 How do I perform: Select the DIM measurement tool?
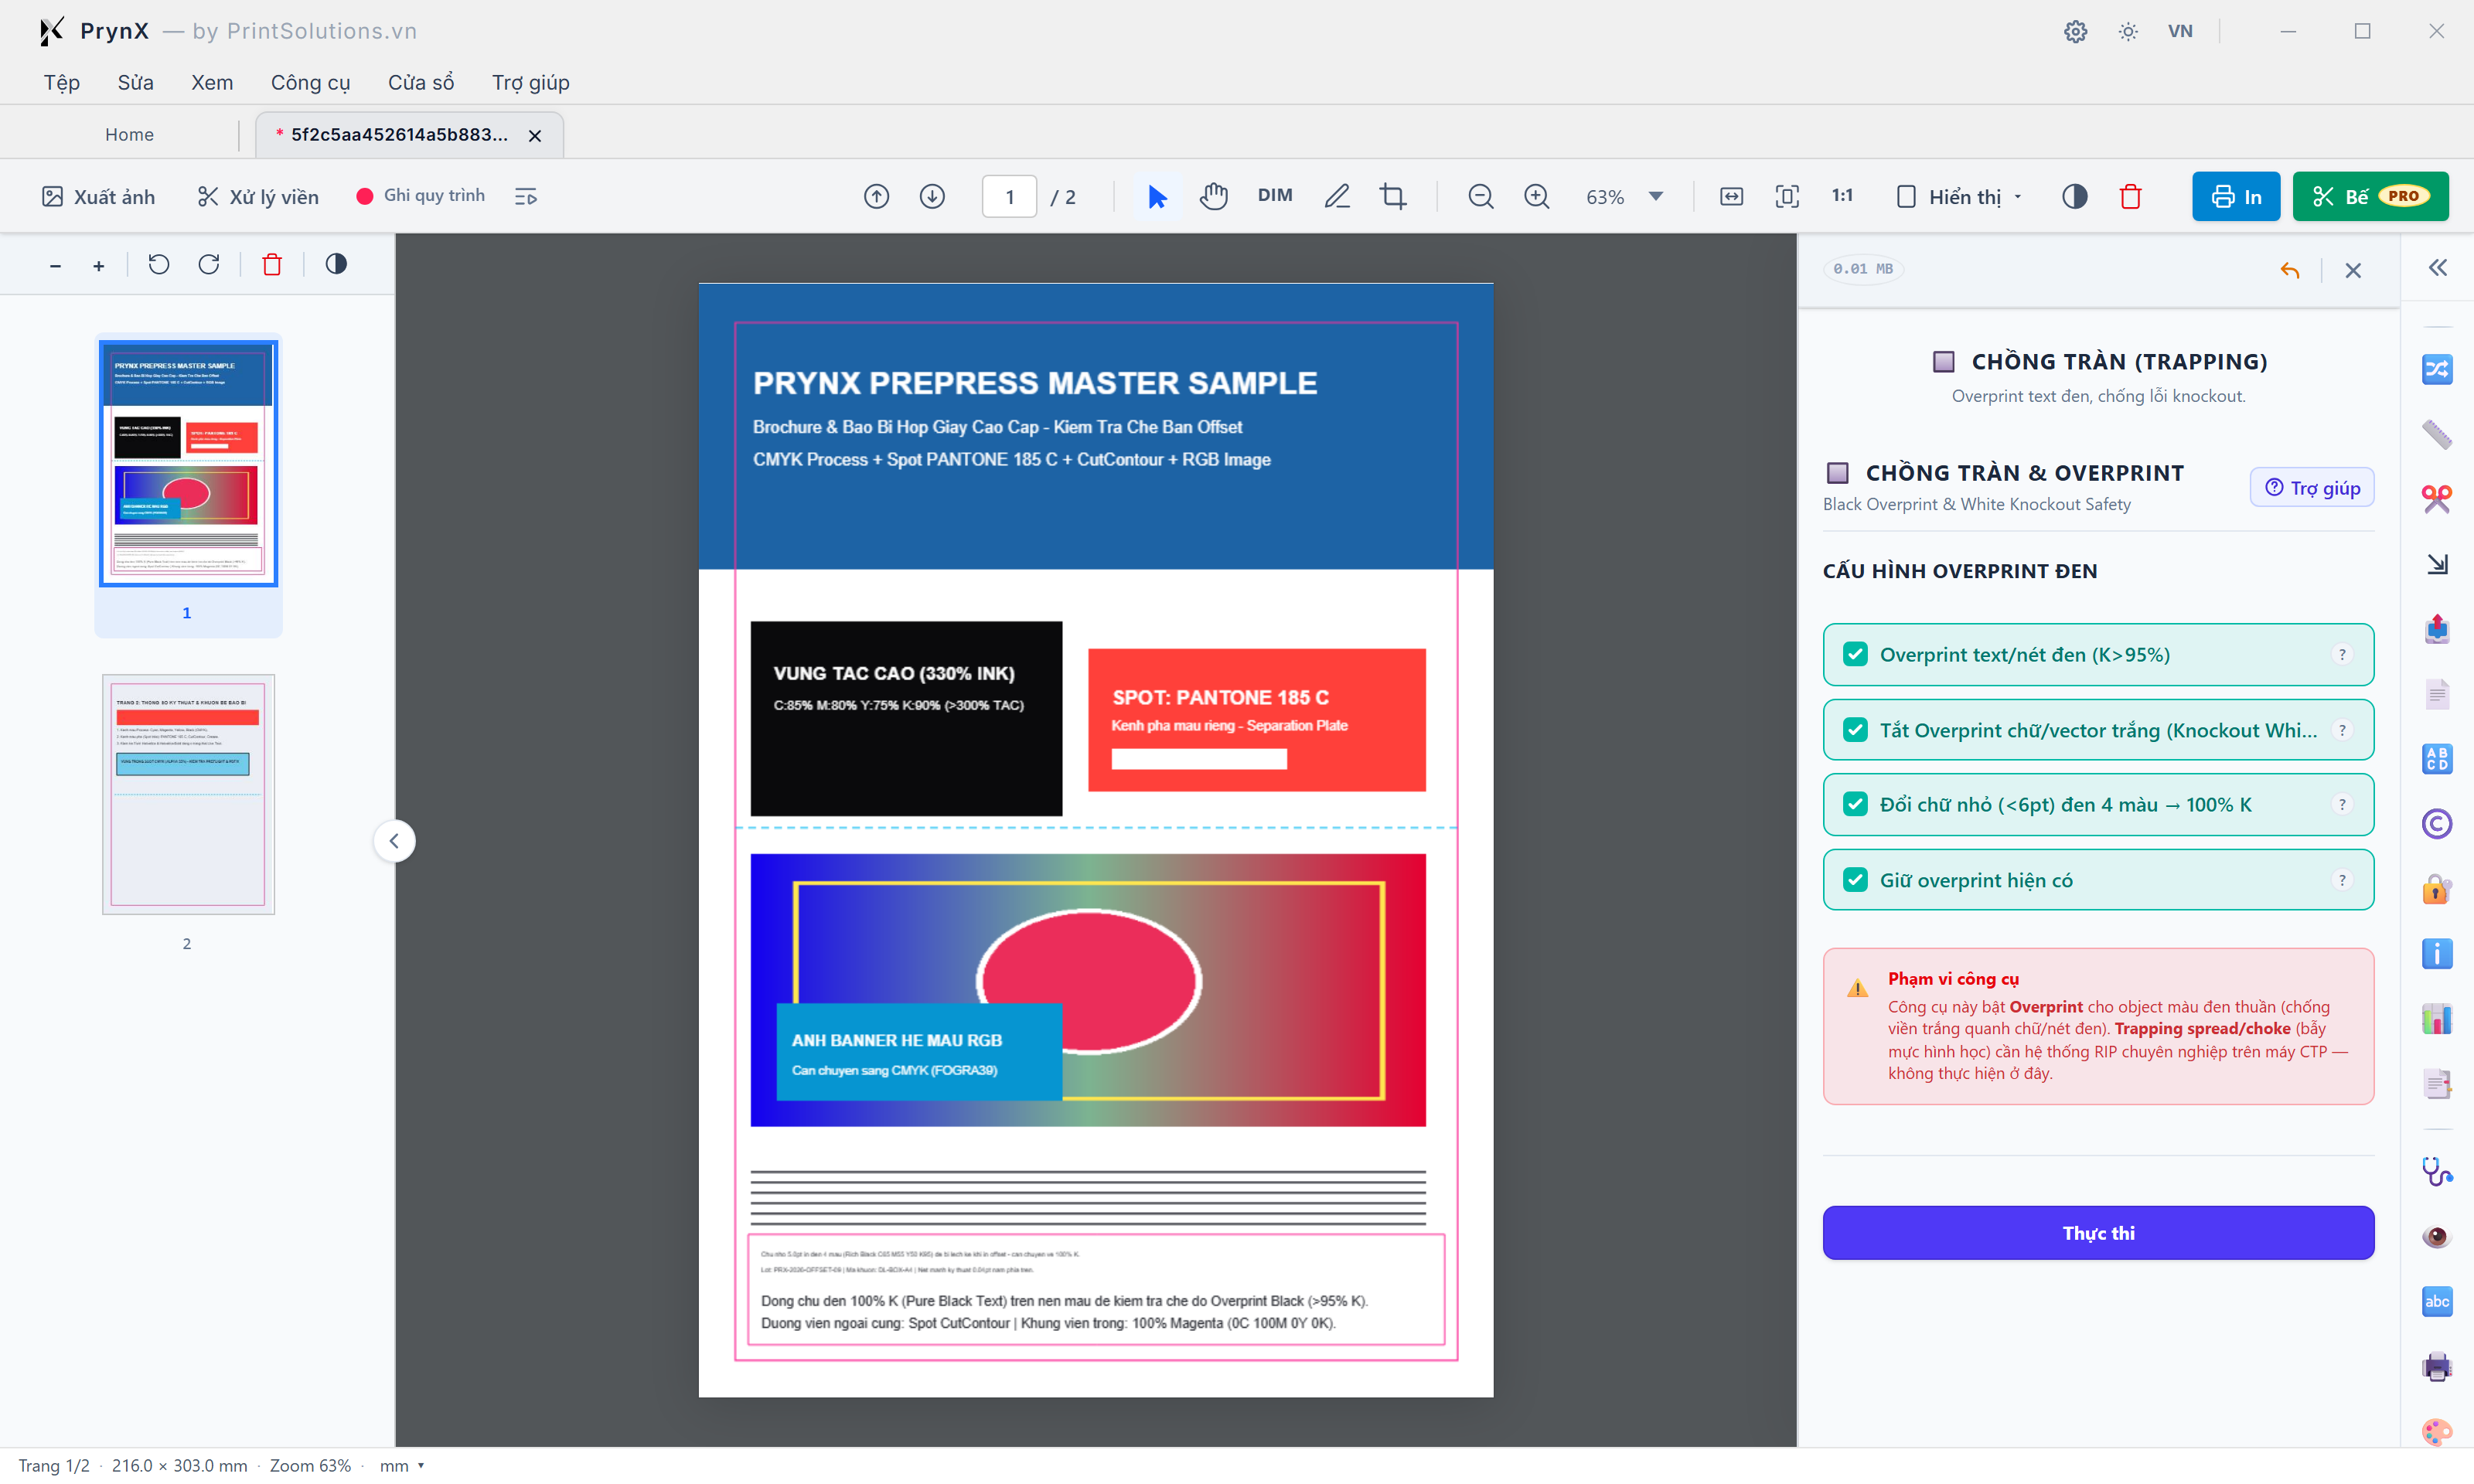pos(1274,195)
